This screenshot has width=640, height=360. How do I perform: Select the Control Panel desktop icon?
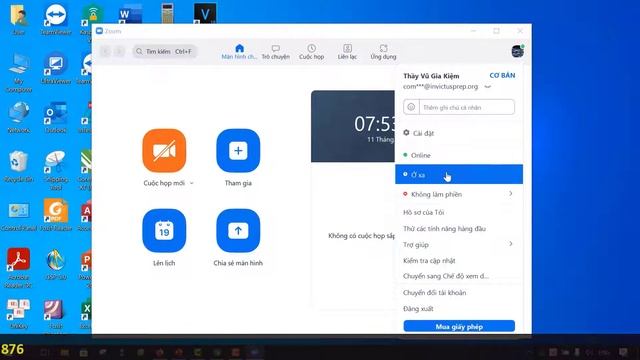pyautogui.click(x=18, y=215)
